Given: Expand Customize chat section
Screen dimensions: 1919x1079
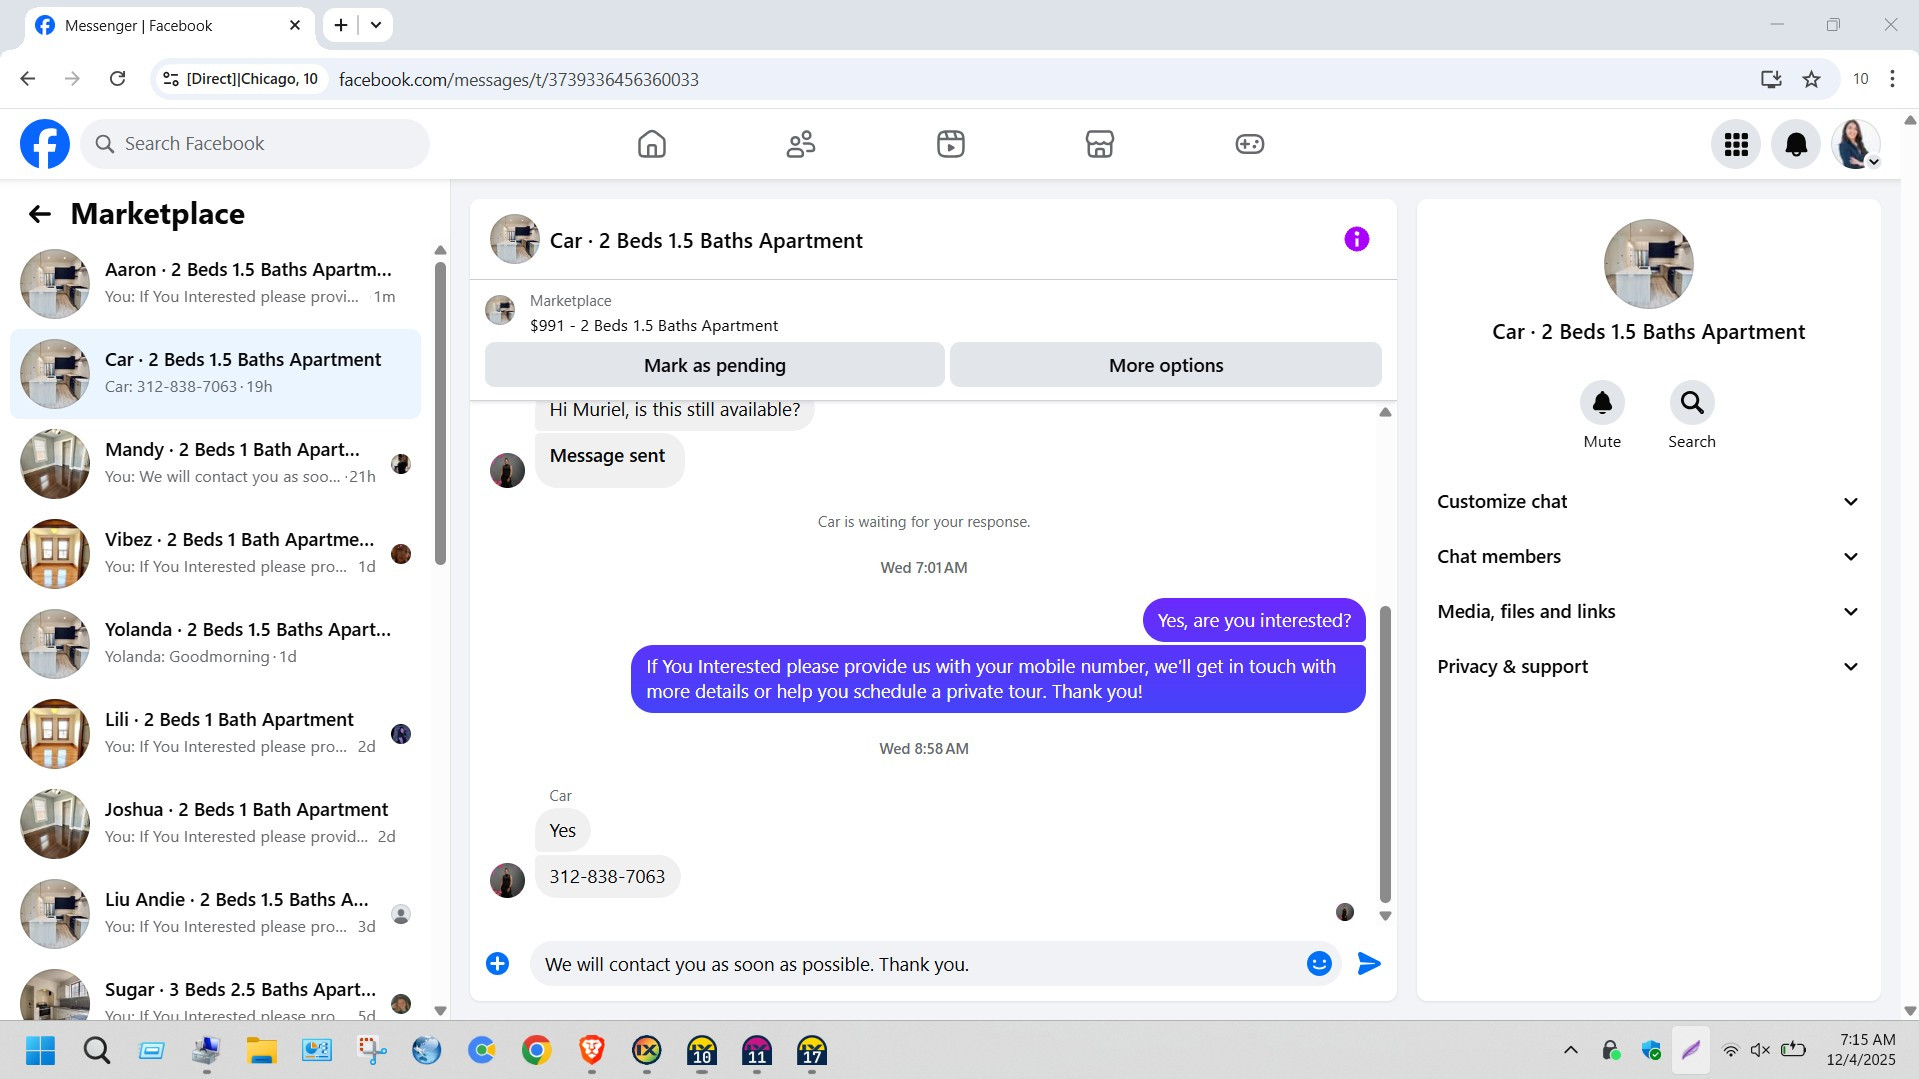Looking at the screenshot, I should coord(1648,502).
